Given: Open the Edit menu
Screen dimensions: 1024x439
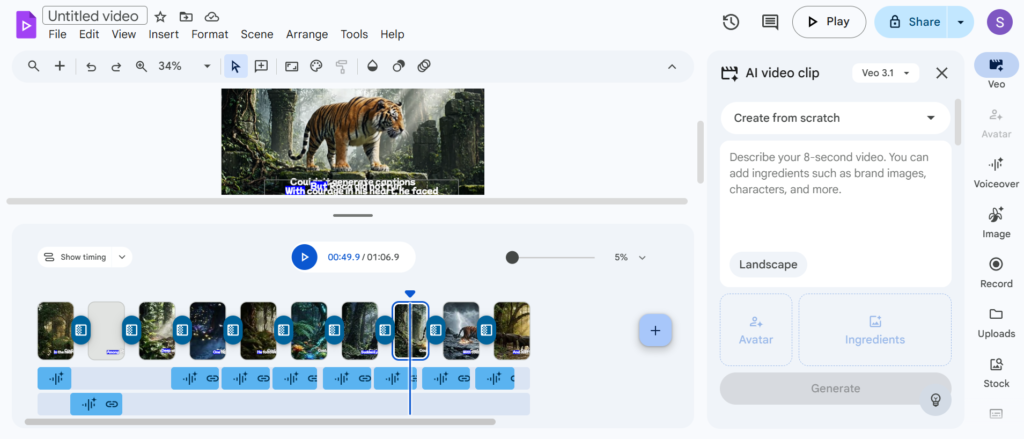Looking at the screenshot, I should (89, 35).
